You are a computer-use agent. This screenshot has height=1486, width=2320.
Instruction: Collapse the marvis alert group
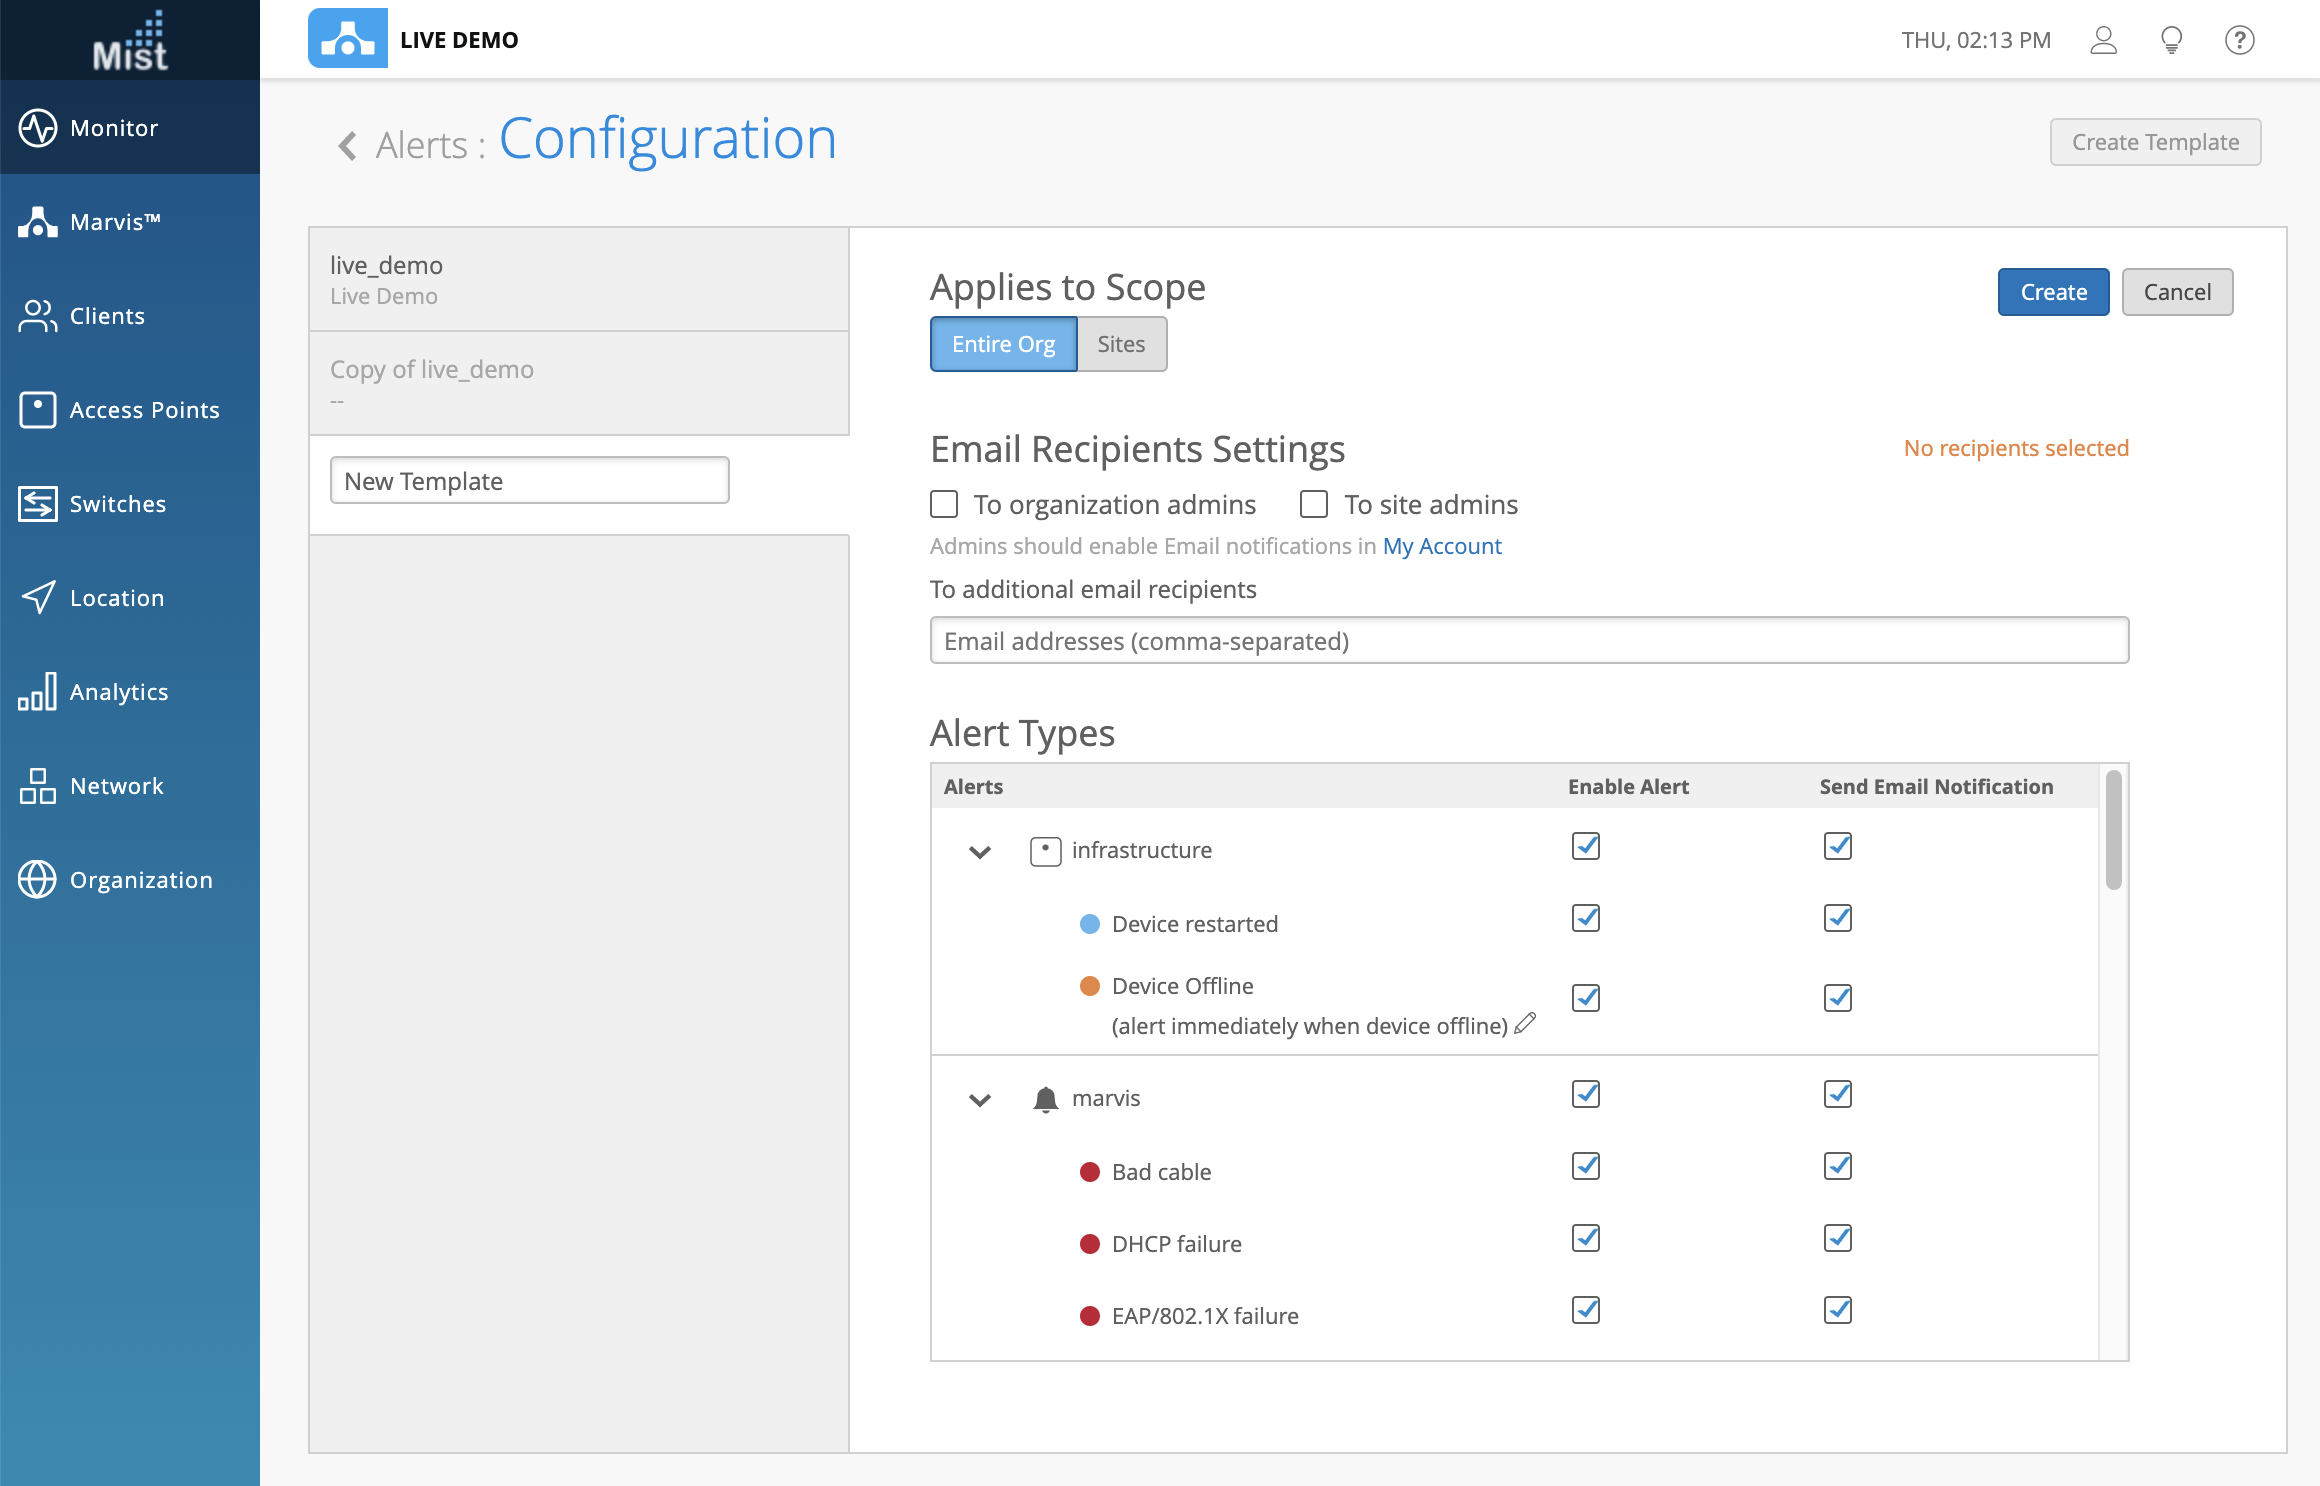click(980, 1100)
